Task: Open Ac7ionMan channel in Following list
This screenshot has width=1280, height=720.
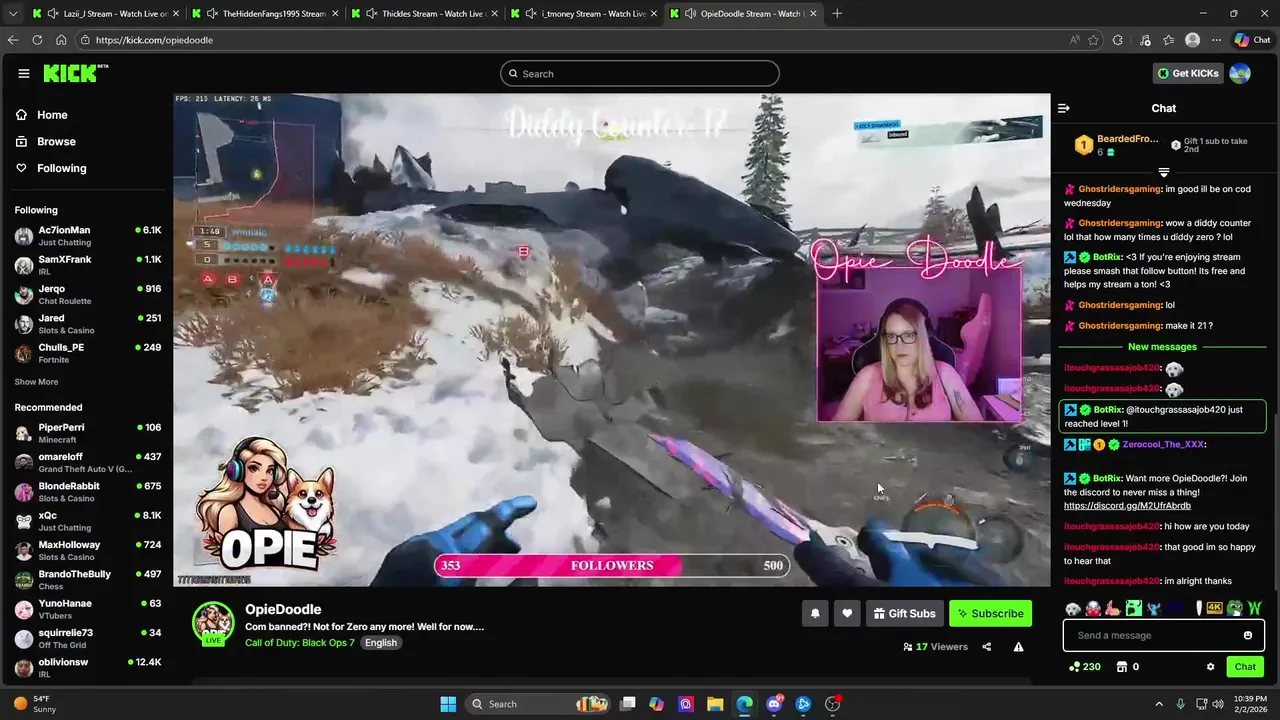Action: 88,236
